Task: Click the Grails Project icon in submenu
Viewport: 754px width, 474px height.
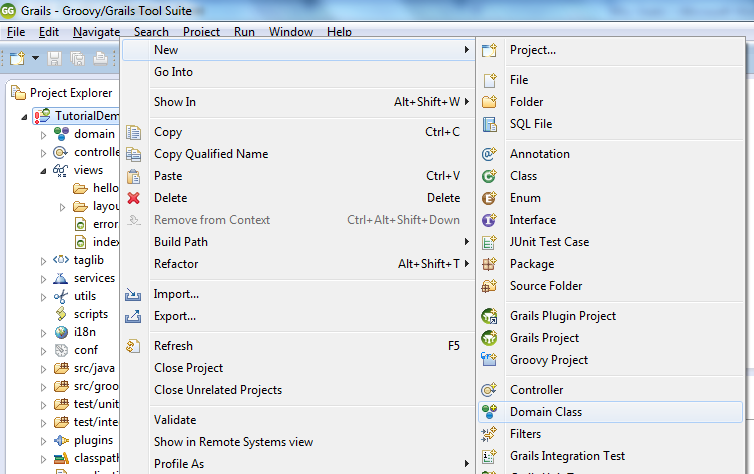Action: (489, 338)
